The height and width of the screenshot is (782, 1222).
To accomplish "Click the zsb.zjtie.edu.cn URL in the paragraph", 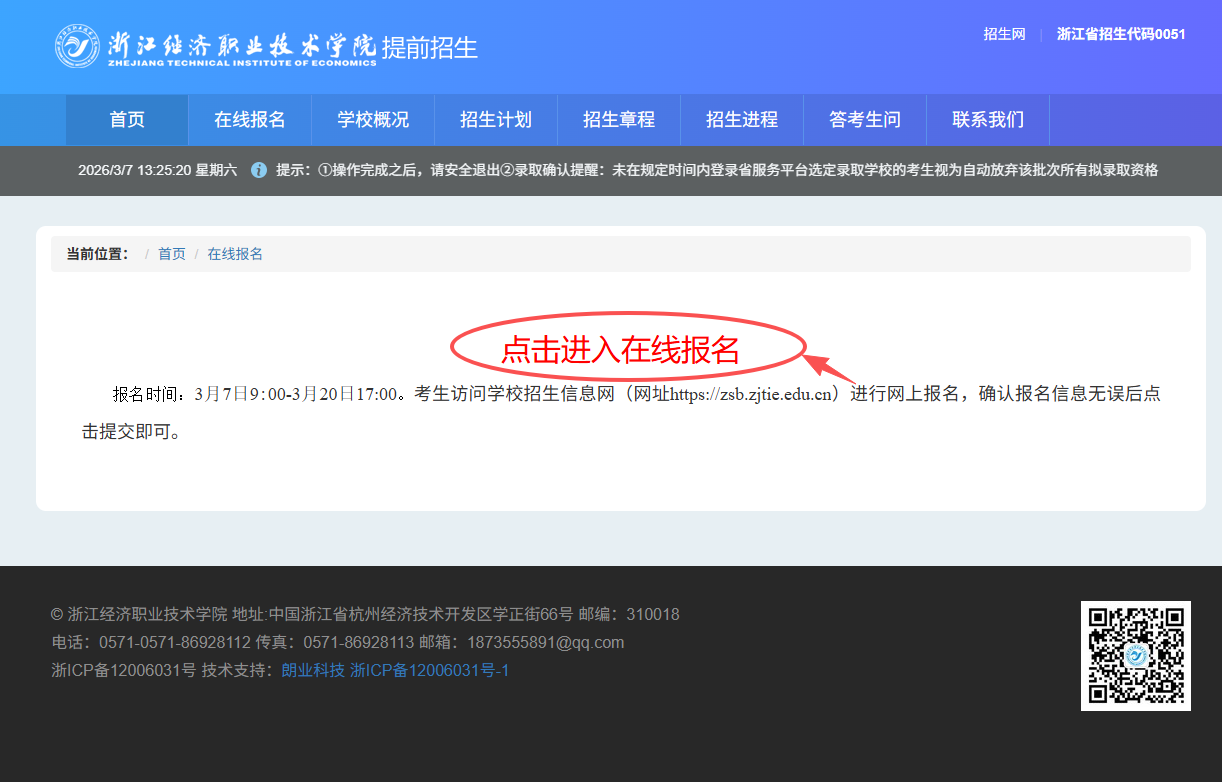I will tap(752, 394).
